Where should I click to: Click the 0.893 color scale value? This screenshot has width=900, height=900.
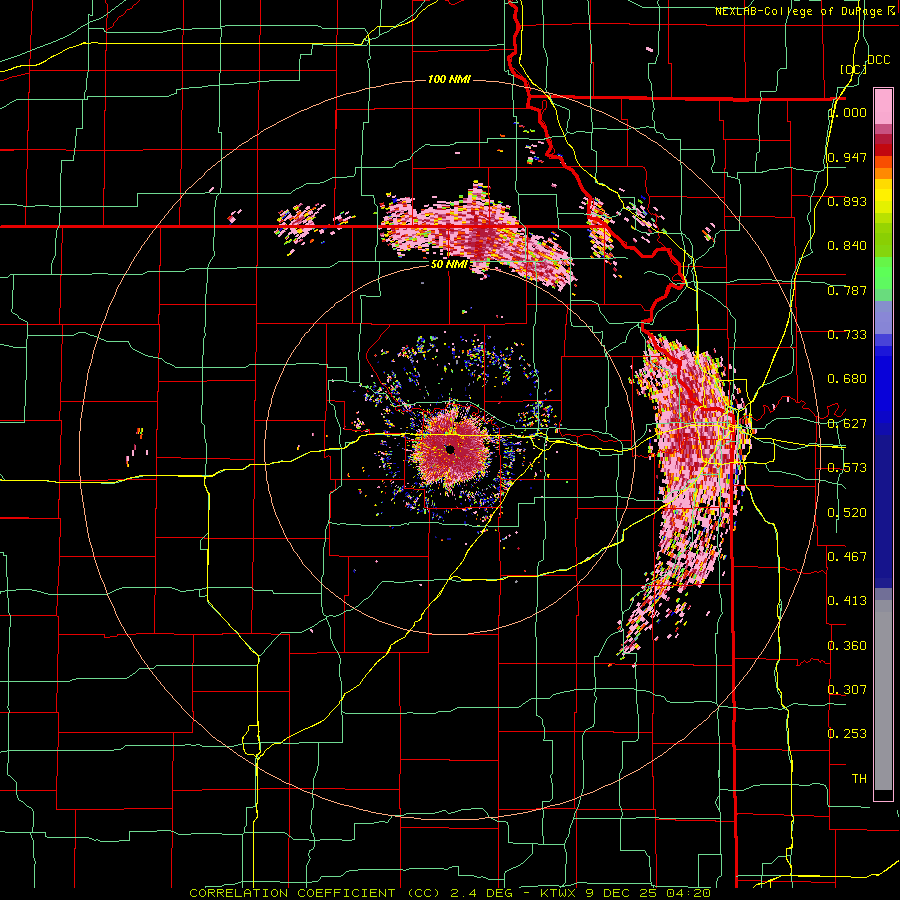point(847,201)
